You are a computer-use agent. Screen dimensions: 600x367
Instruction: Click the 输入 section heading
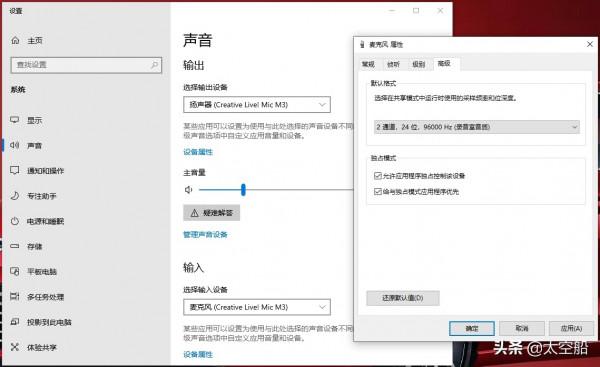pos(194,267)
